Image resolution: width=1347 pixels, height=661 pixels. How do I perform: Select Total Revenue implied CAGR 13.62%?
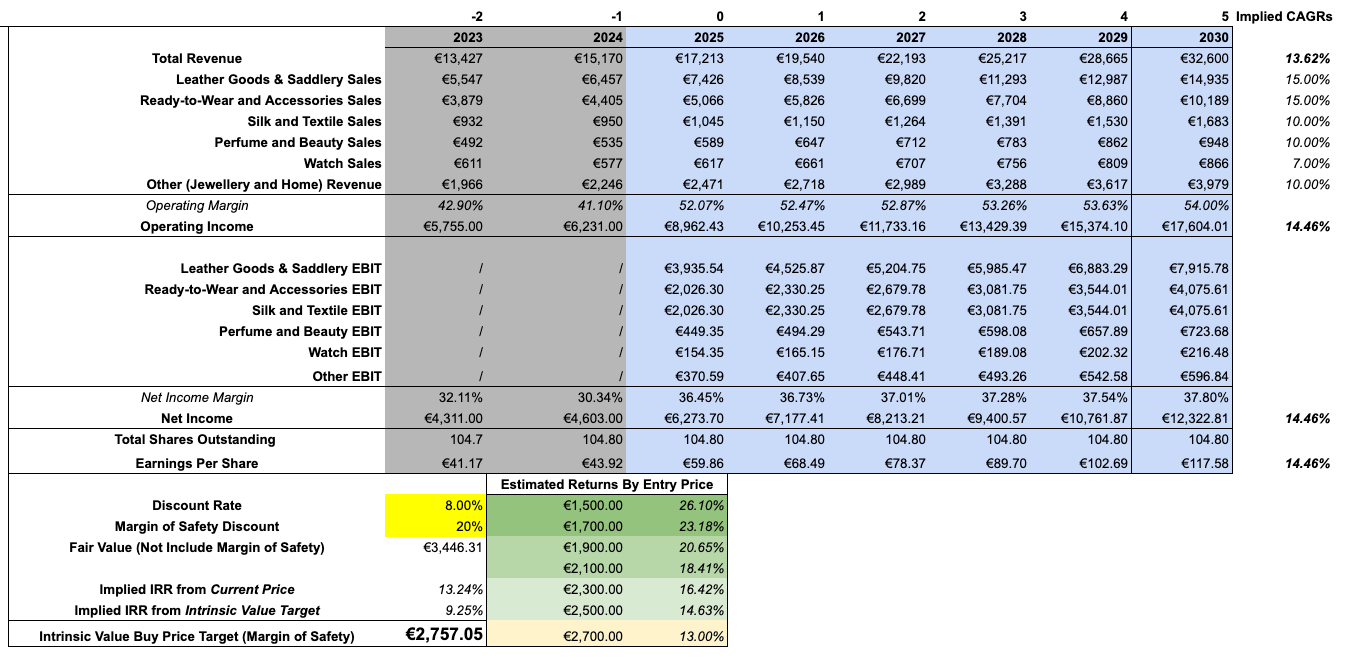click(1307, 58)
